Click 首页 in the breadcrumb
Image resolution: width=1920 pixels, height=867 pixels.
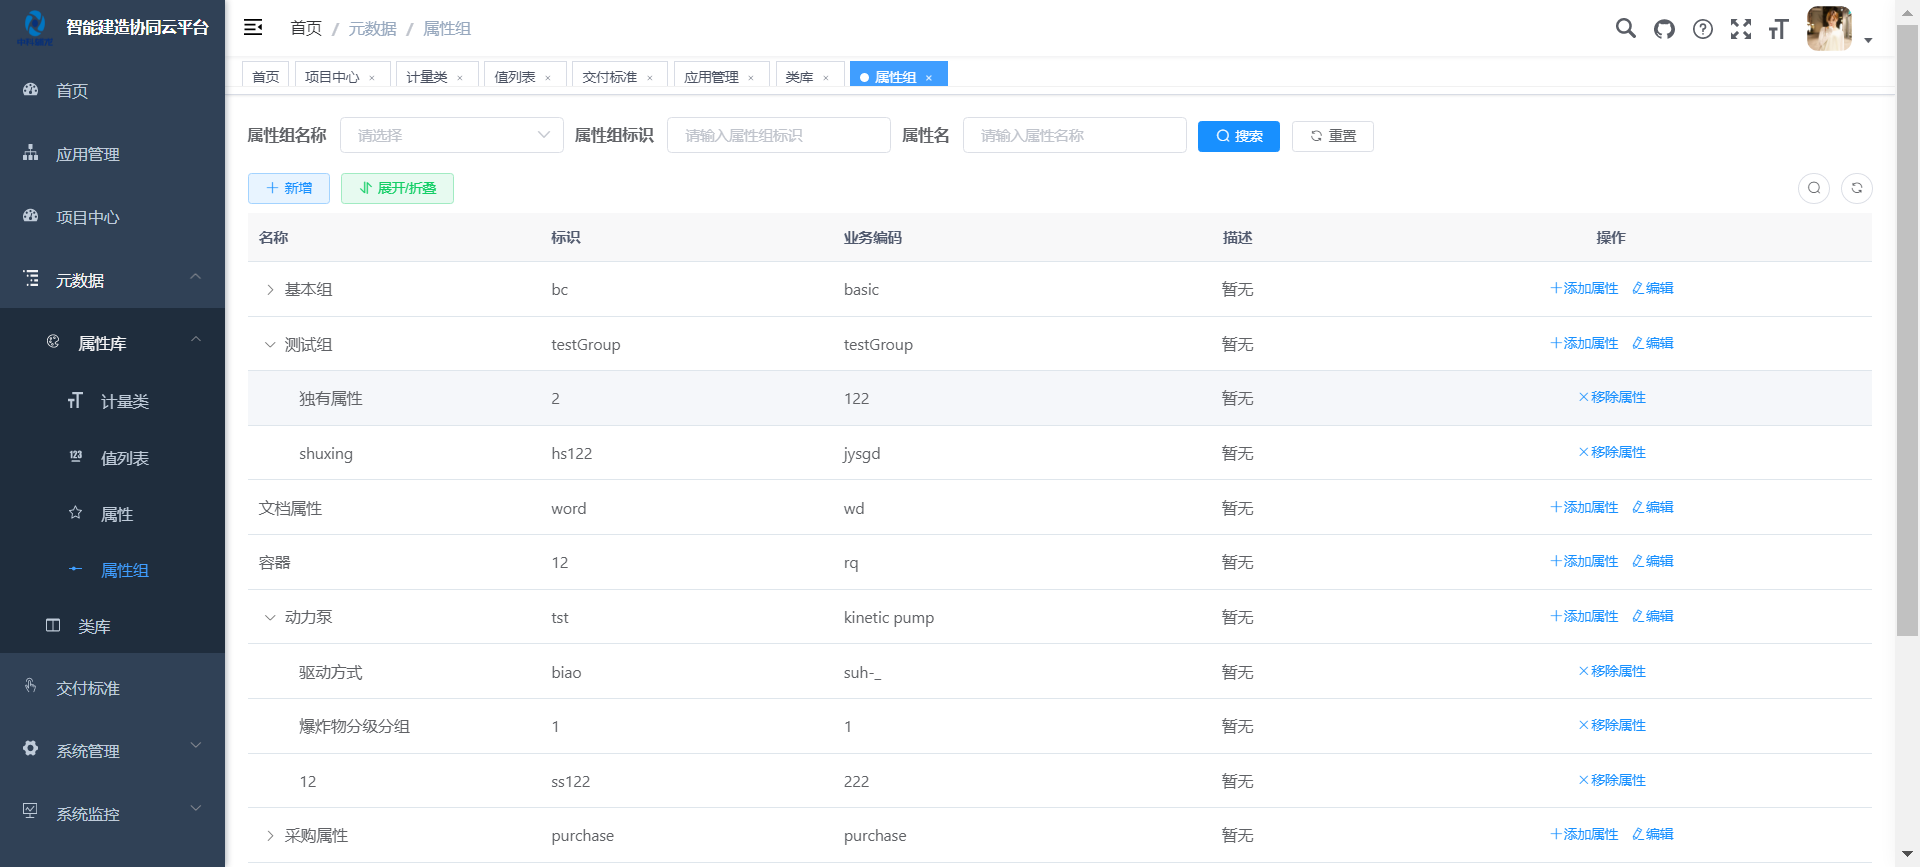pyautogui.click(x=306, y=28)
